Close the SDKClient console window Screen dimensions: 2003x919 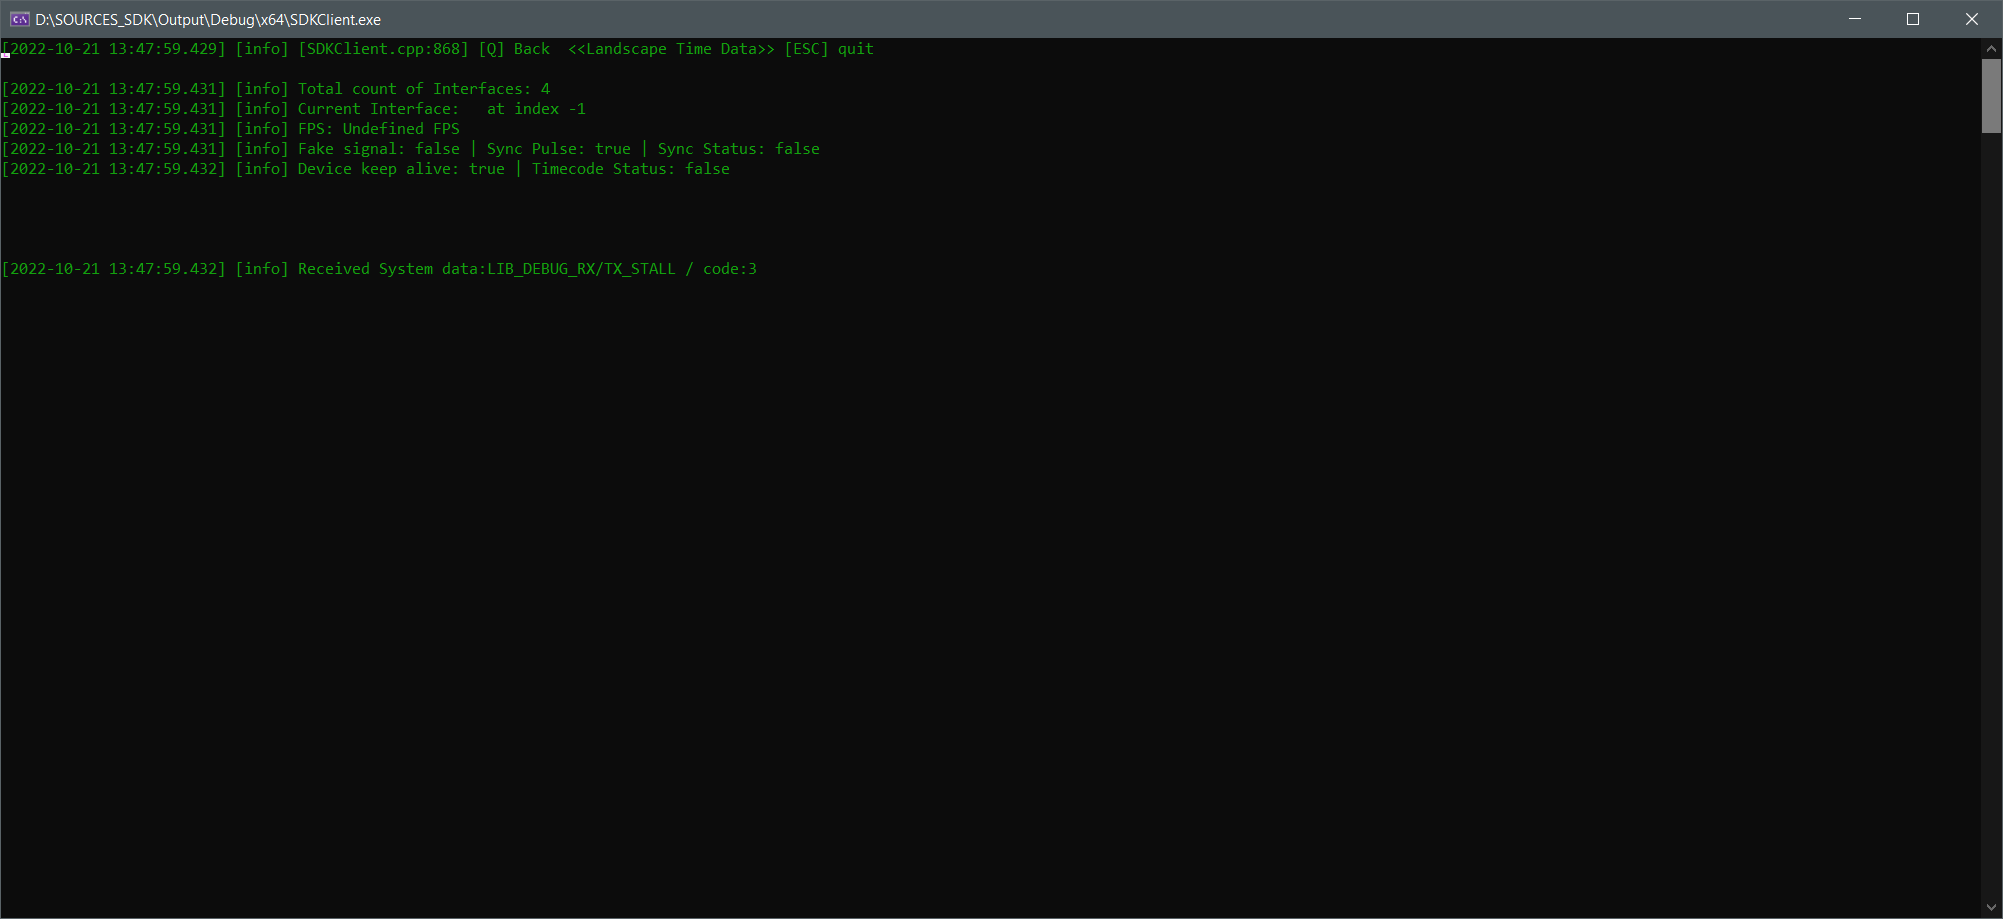click(1972, 19)
